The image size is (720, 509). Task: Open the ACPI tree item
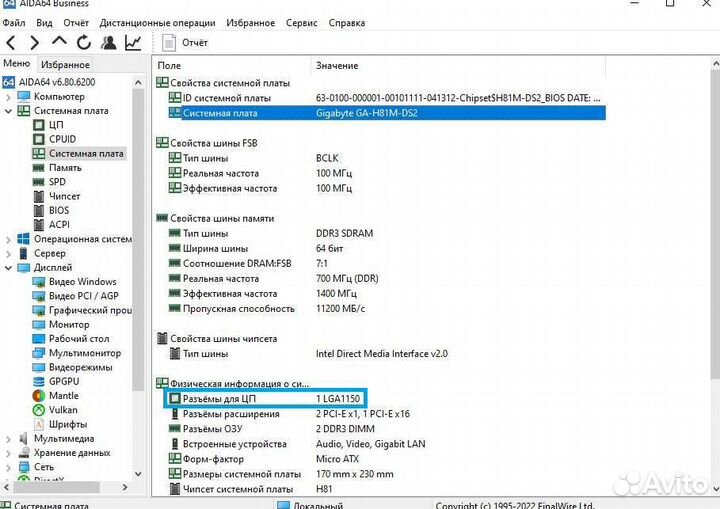(x=59, y=225)
